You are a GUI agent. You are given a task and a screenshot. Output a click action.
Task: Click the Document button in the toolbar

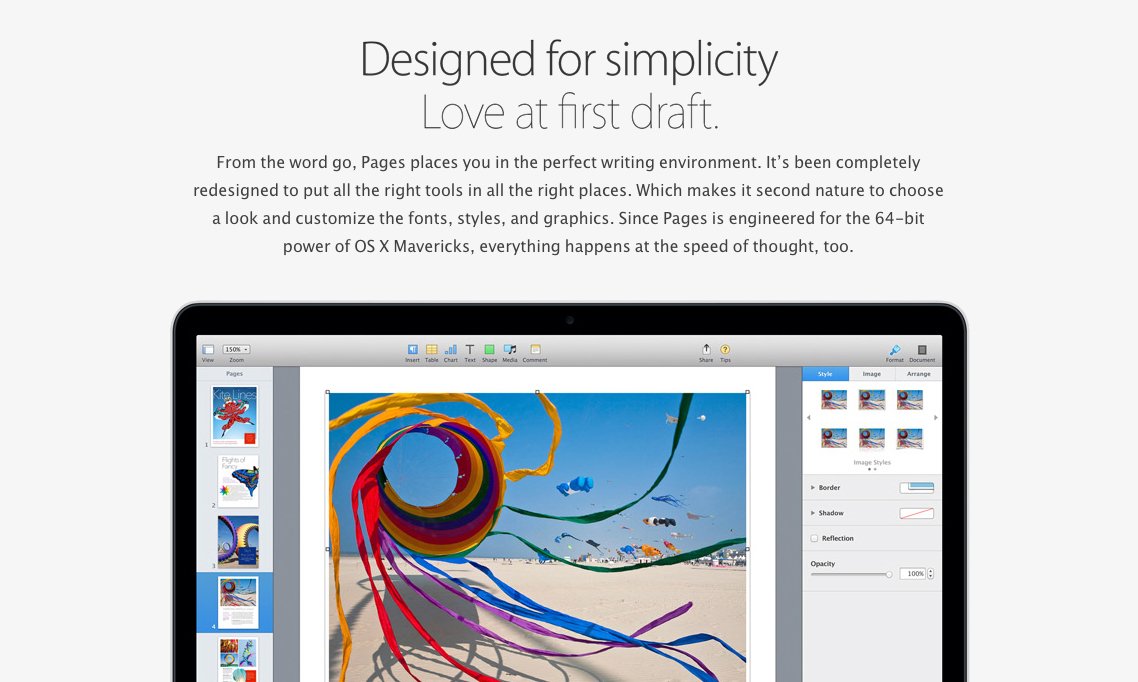[x=920, y=348]
